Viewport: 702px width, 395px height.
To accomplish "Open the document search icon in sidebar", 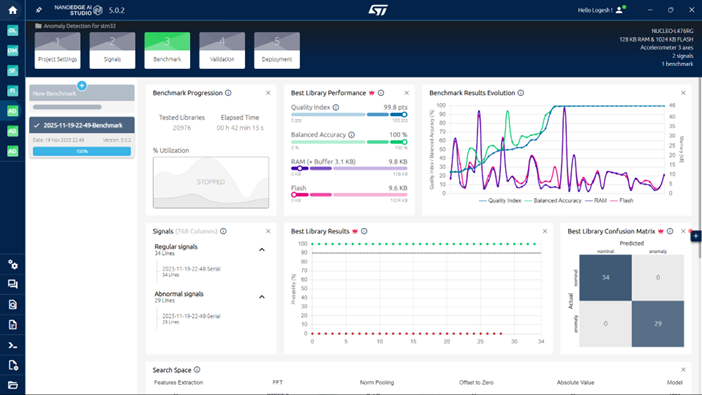I will pos(13,305).
